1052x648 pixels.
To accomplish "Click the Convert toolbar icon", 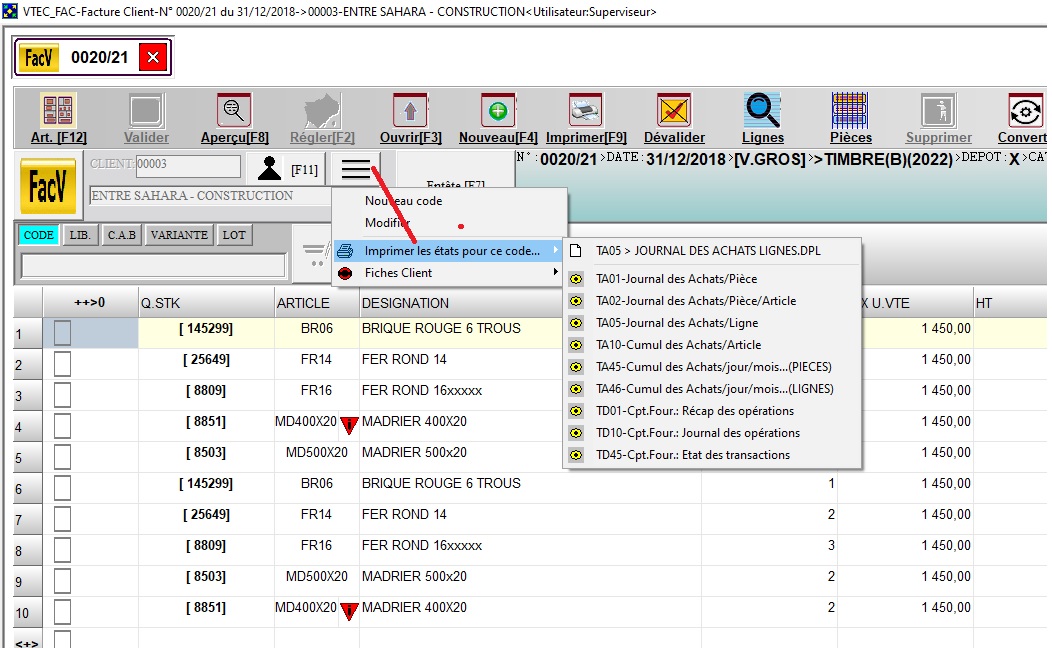I will 1026,111.
